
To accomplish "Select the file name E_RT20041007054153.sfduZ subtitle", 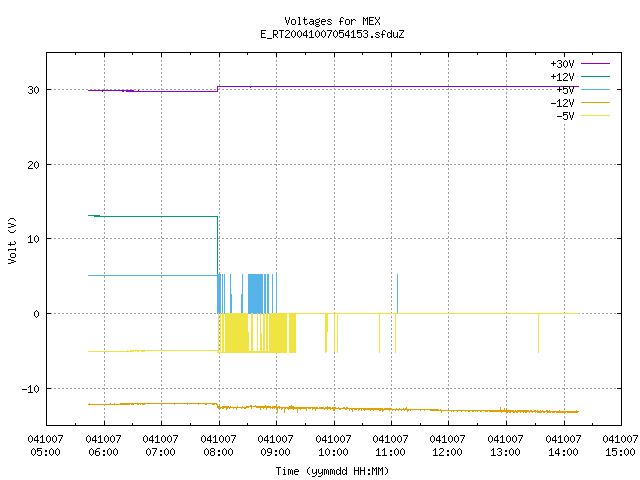I will [332, 34].
